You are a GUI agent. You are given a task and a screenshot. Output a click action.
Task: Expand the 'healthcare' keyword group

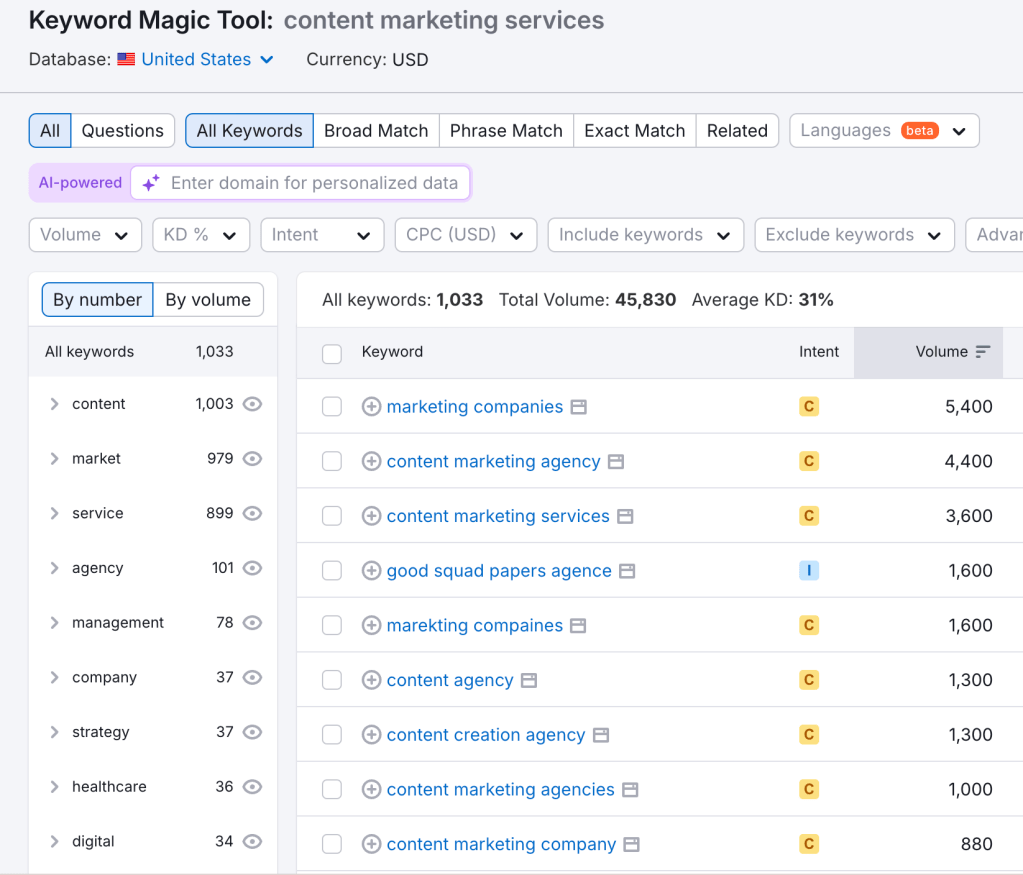[54, 787]
